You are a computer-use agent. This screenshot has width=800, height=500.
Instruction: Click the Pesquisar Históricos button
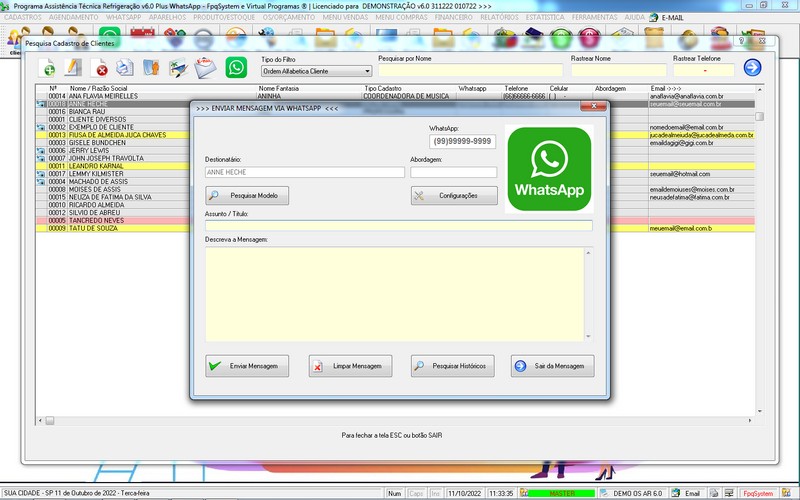(x=453, y=366)
